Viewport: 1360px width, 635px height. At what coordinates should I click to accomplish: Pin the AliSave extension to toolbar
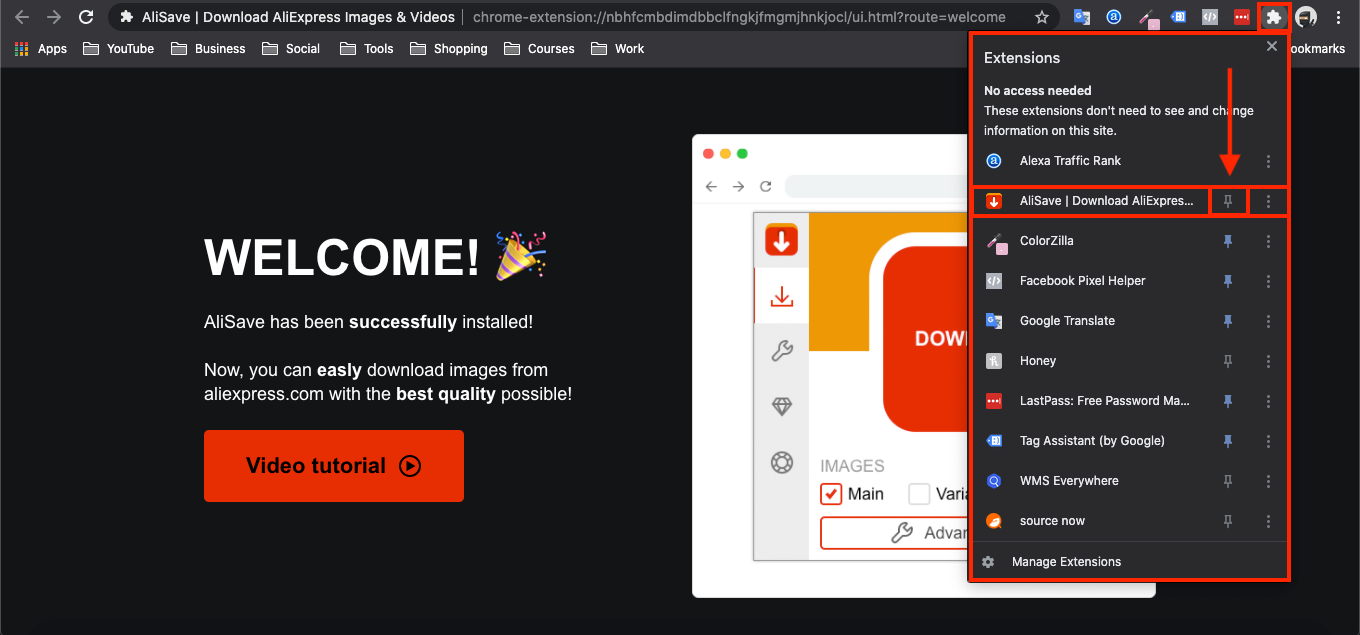(1229, 201)
